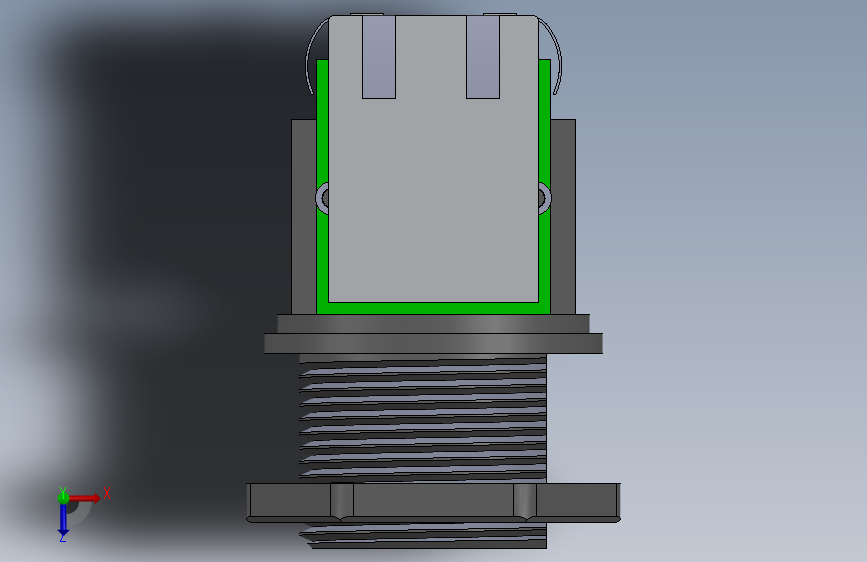Screen dimensions: 867x562
Task: Select the right bluish tab on the connector top
Action: [483, 57]
